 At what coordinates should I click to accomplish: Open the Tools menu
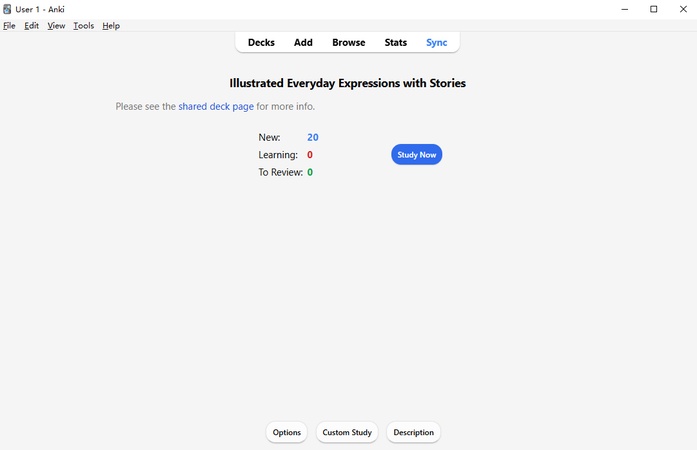pyautogui.click(x=84, y=26)
